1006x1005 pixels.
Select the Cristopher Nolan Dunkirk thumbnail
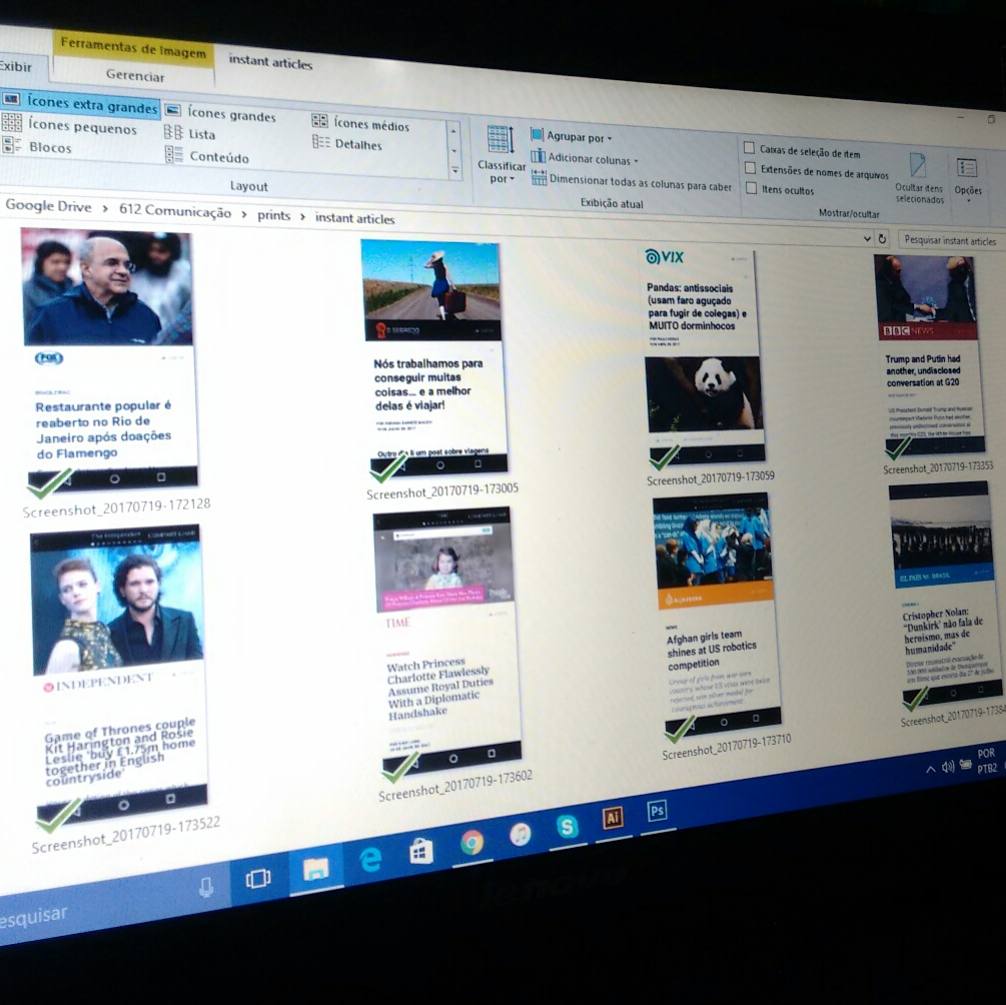pyautogui.click(x=945, y=594)
